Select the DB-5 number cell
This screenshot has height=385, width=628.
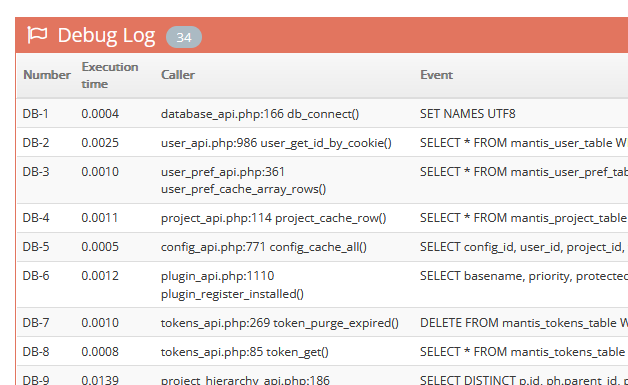[36, 247]
